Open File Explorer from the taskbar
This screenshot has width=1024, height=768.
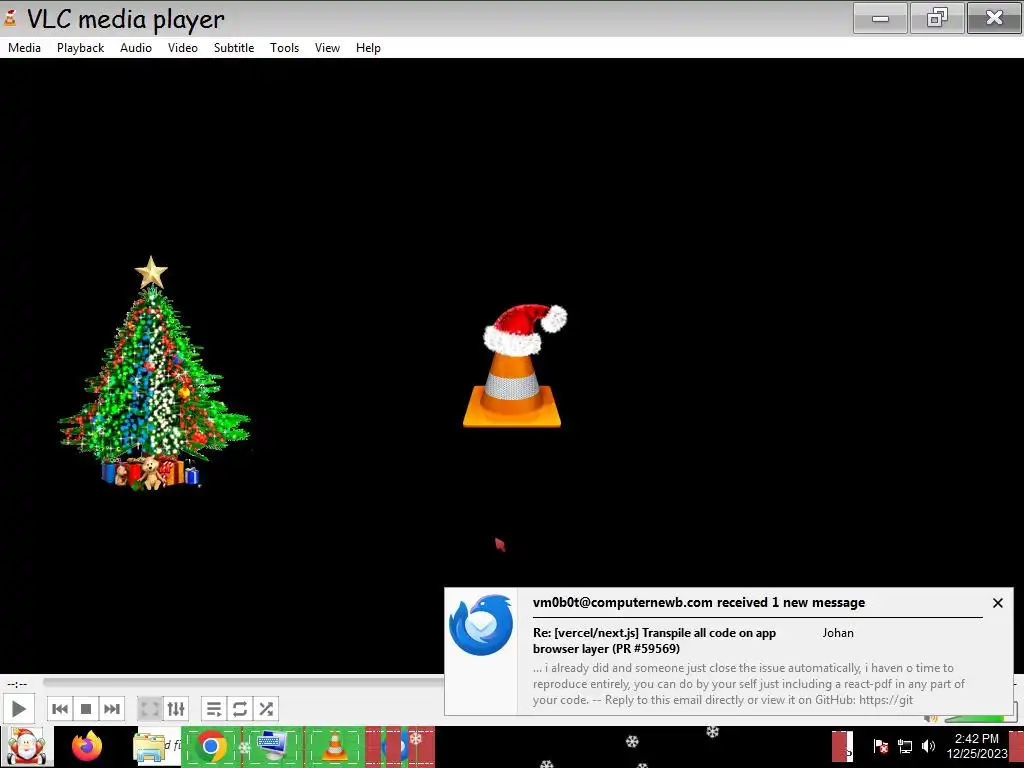coord(149,747)
